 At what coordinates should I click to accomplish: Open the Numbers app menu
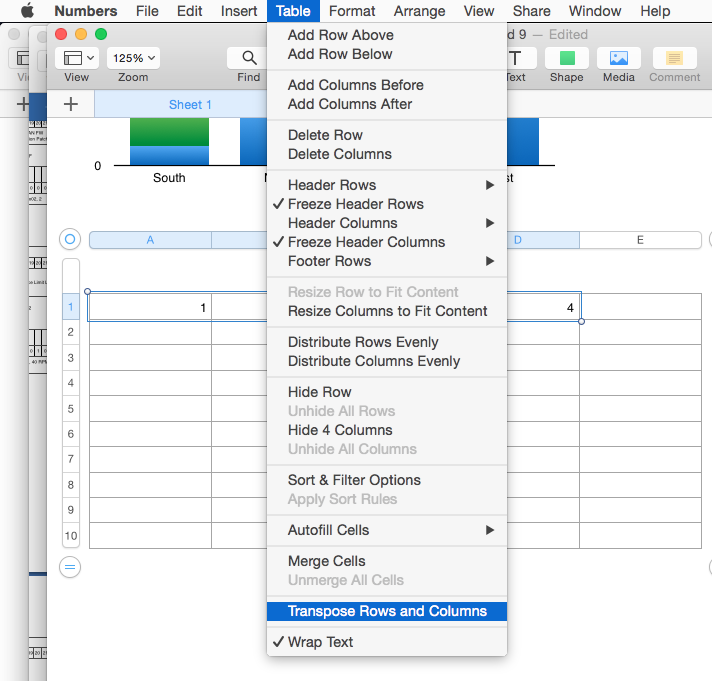86,10
